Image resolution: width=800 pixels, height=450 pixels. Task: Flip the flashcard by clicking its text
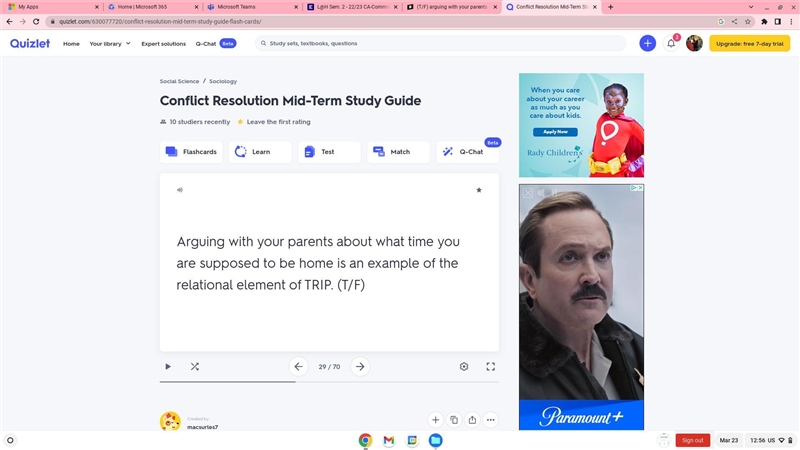tap(318, 263)
